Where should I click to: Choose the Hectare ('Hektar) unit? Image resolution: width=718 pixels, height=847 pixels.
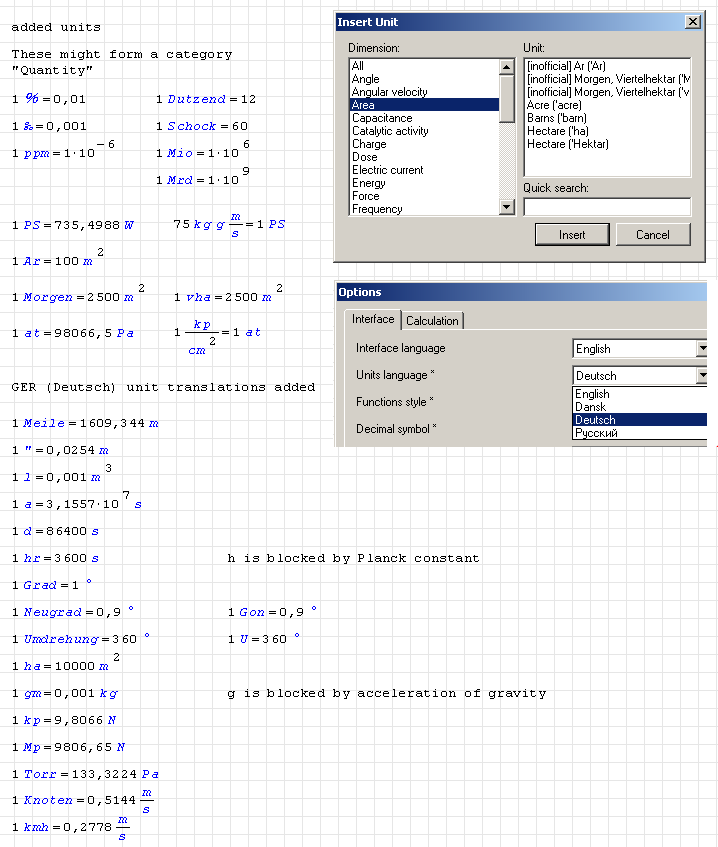(565, 144)
